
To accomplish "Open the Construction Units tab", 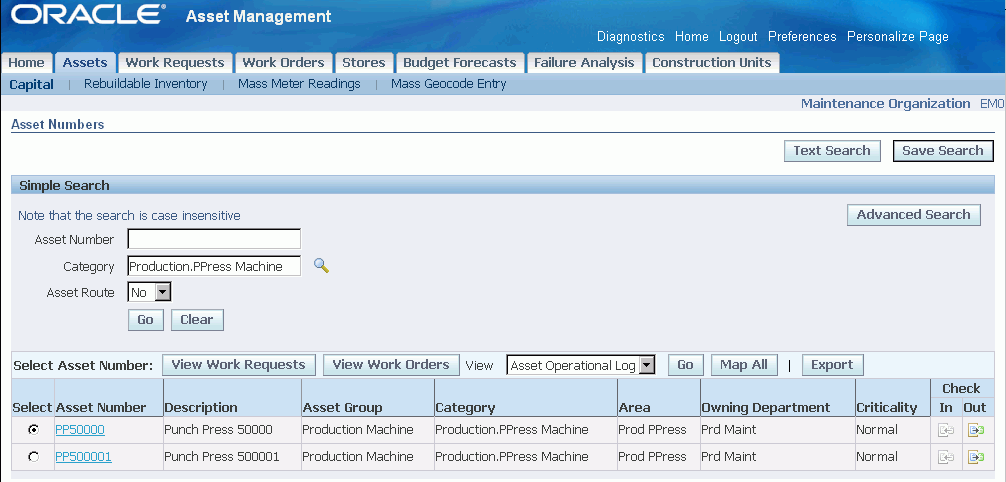I will pyautogui.click(x=712, y=63).
